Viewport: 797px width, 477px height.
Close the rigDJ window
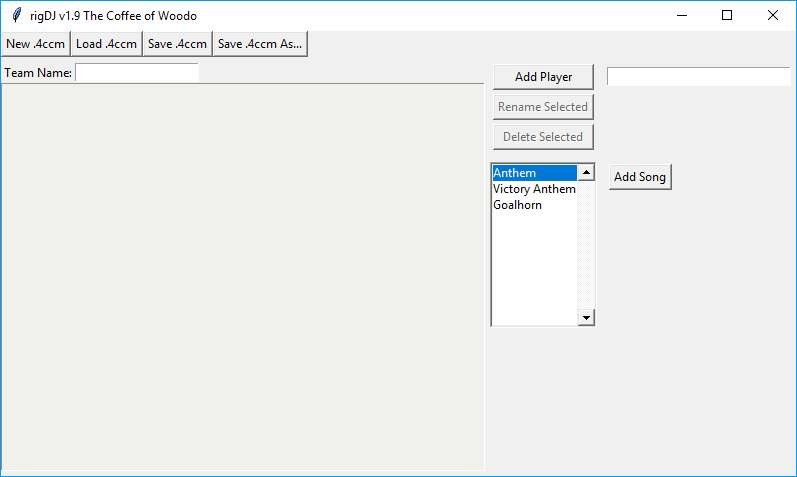[x=773, y=15]
